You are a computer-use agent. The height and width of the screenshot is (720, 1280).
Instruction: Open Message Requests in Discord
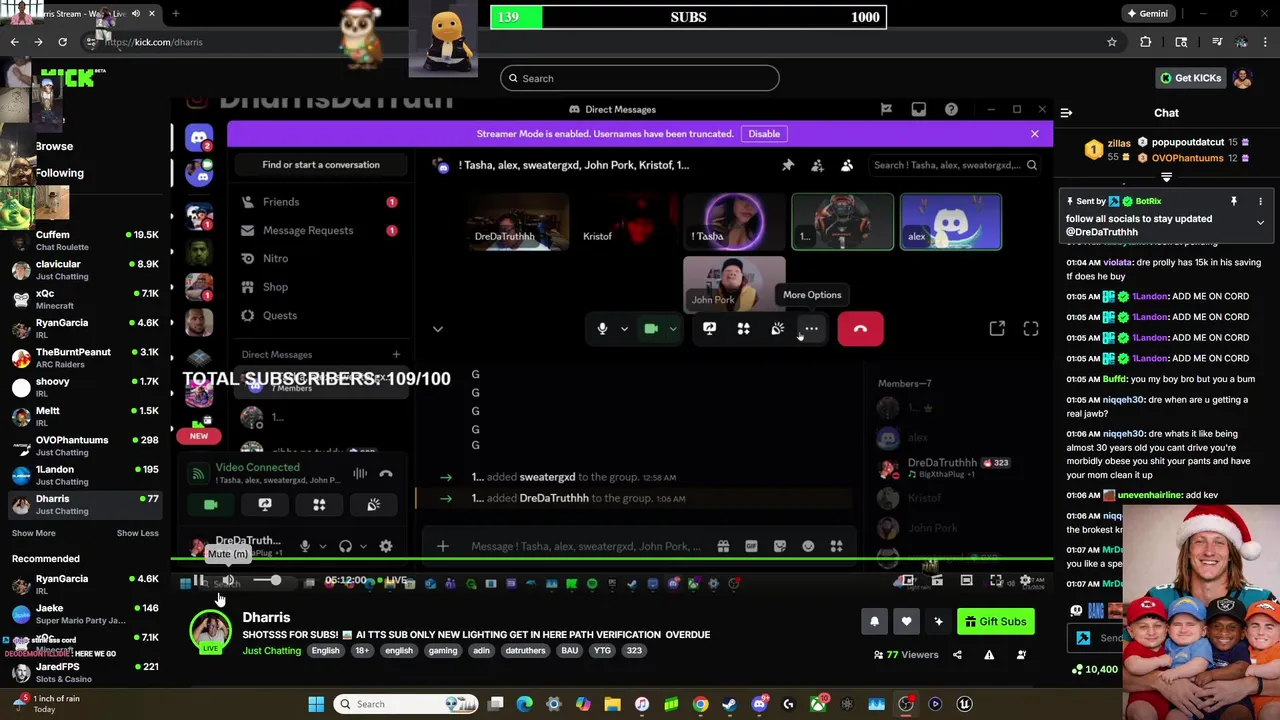click(320, 230)
